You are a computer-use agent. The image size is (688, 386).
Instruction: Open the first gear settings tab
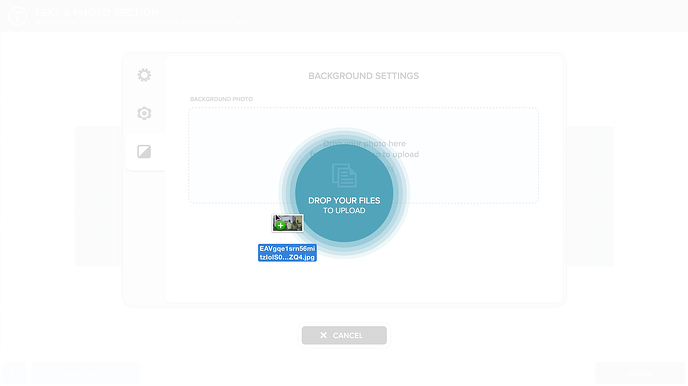tap(144, 75)
